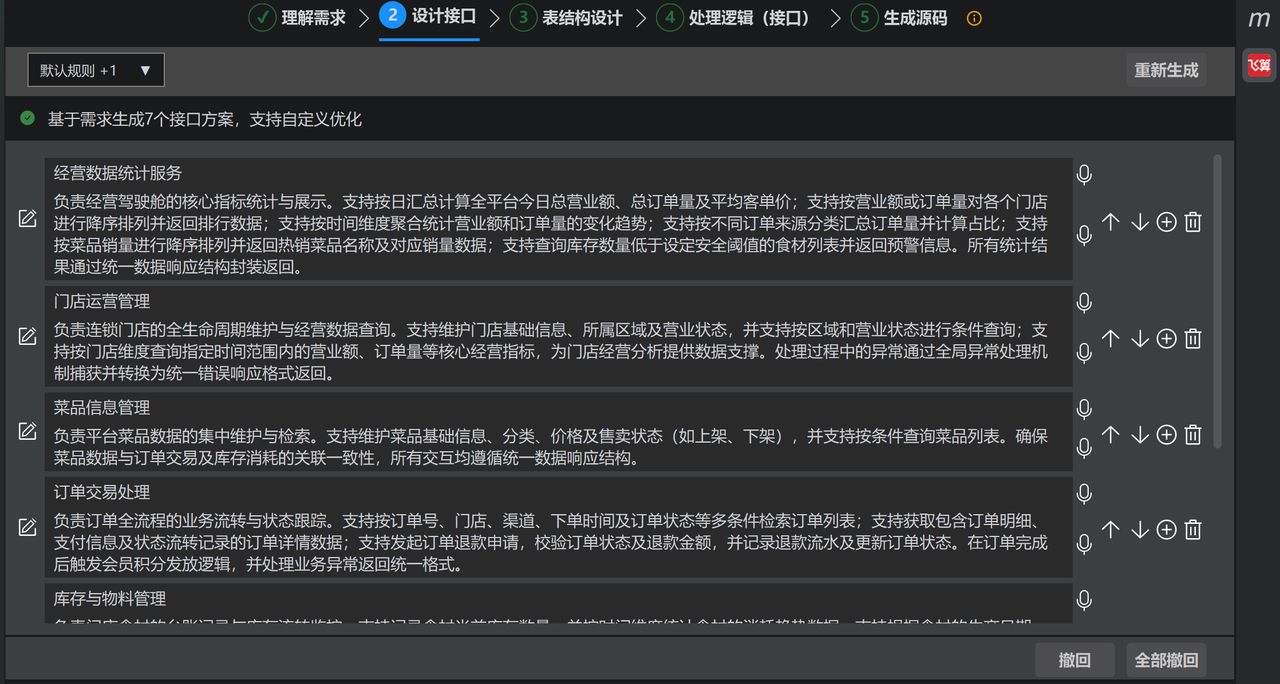Move 门店运营管理 card down

(1140, 339)
